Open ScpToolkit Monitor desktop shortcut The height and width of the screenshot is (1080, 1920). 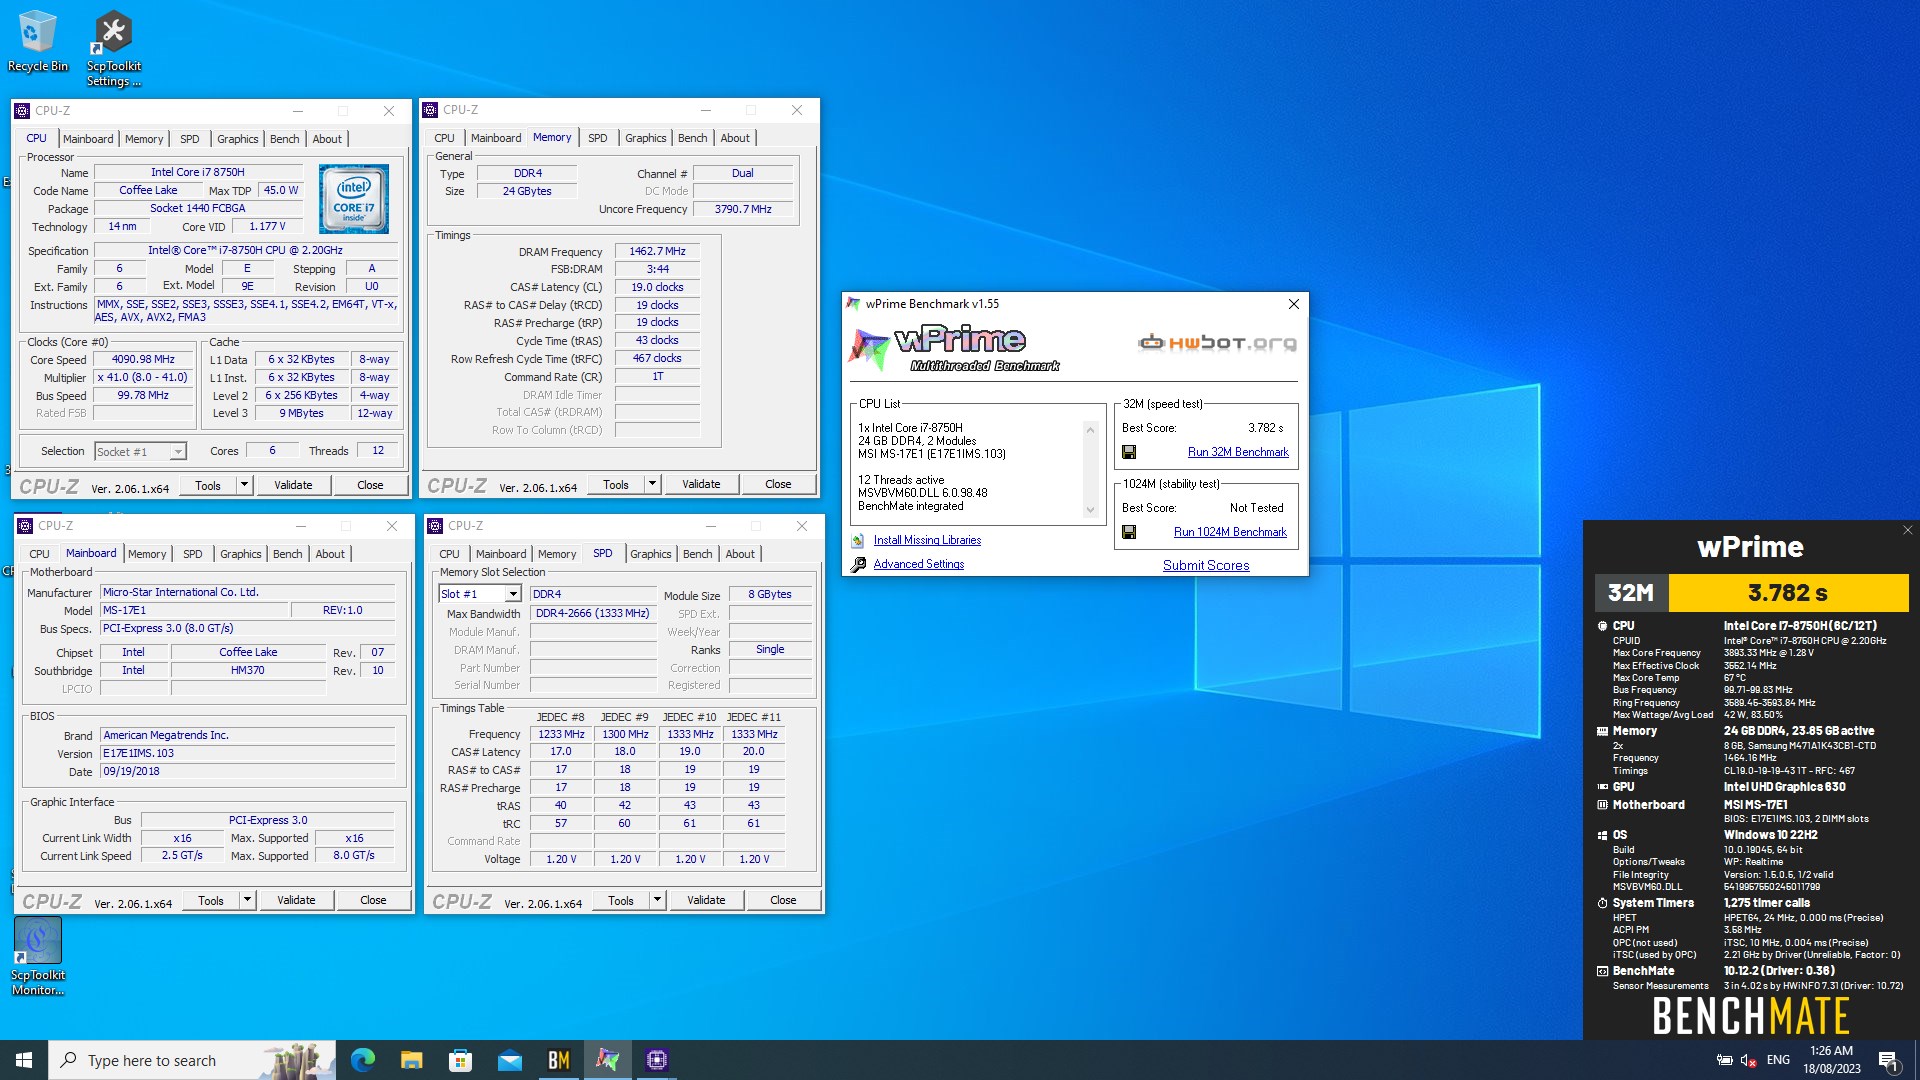[x=38, y=957]
